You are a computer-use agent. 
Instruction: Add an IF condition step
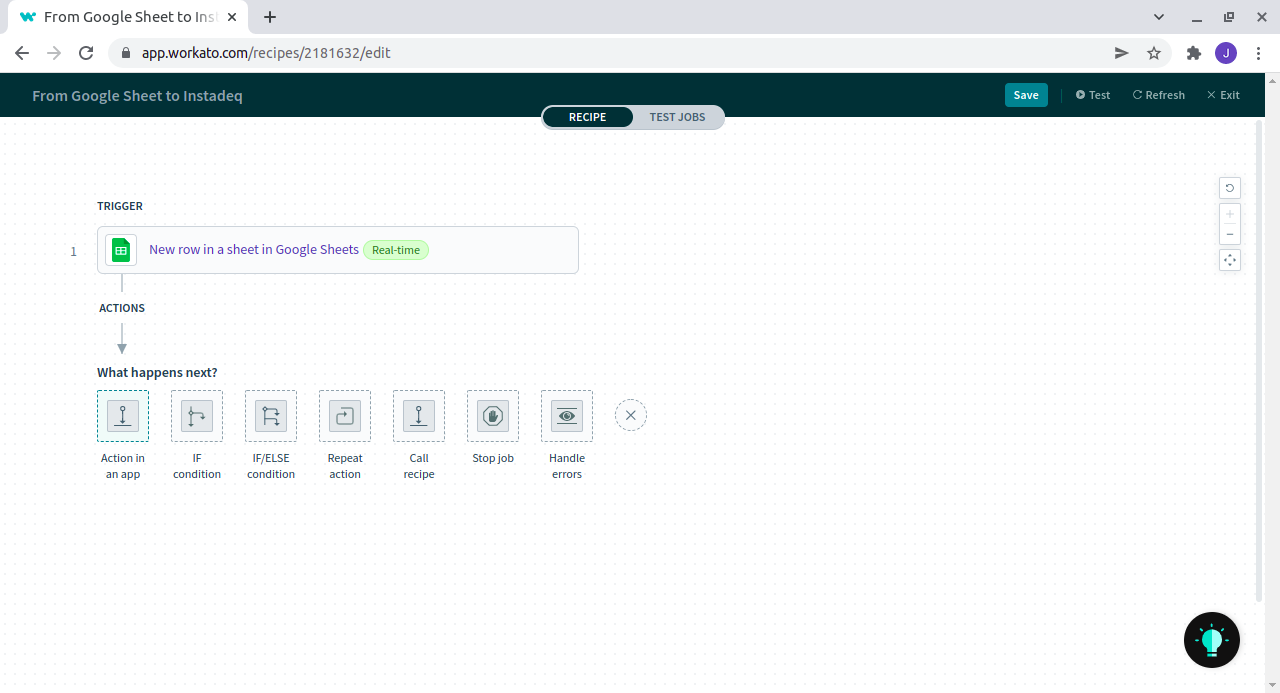tap(197, 415)
